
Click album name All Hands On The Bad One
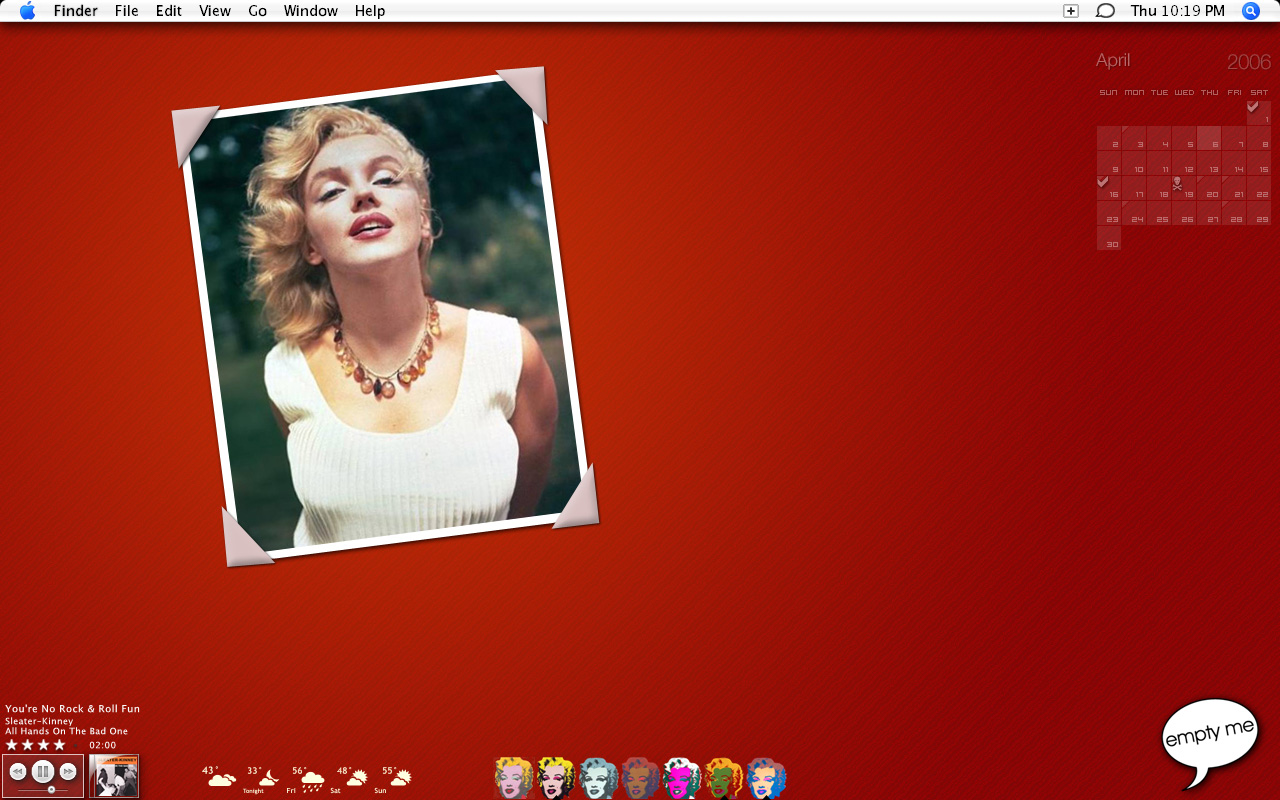click(x=66, y=731)
